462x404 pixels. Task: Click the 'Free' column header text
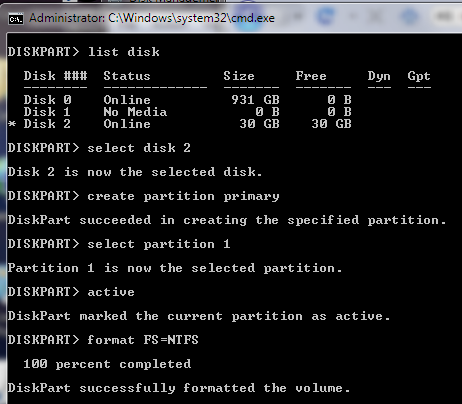[x=311, y=76]
